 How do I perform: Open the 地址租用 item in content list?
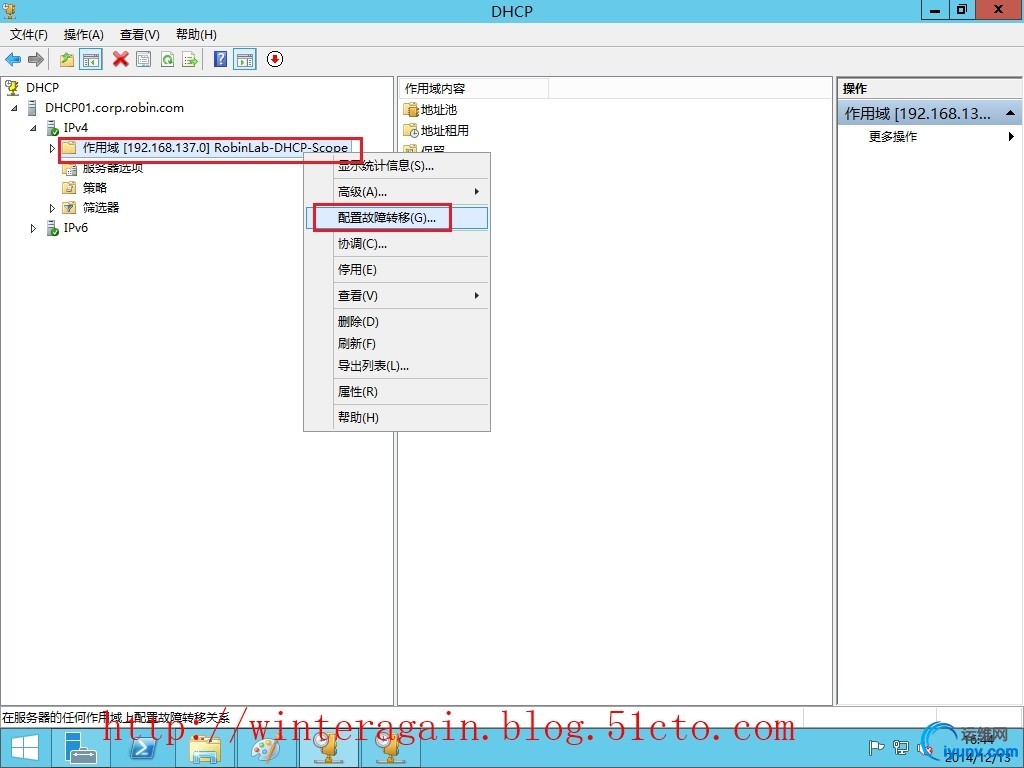(436, 131)
